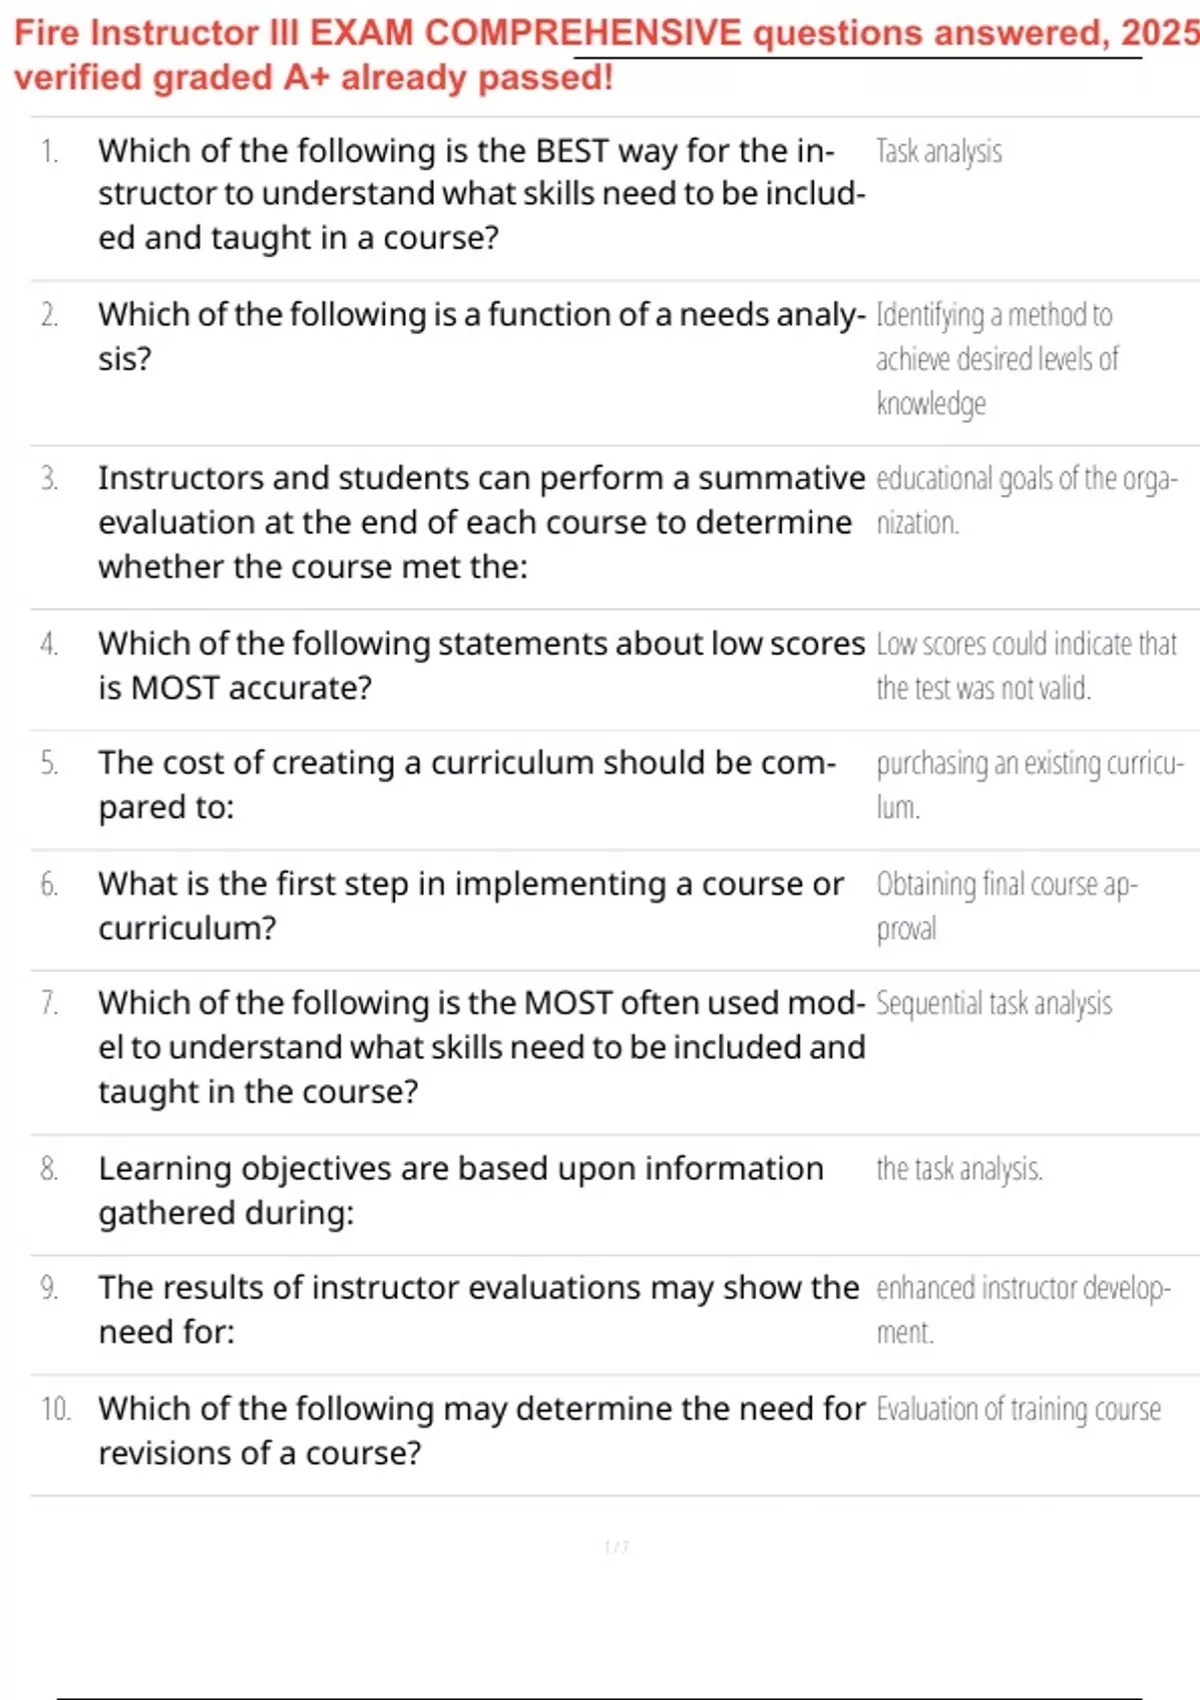Click the 'Obtaining final course approval' answer
Image resolution: width=1200 pixels, height=1700 pixels.
pyautogui.click(x=1006, y=905)
